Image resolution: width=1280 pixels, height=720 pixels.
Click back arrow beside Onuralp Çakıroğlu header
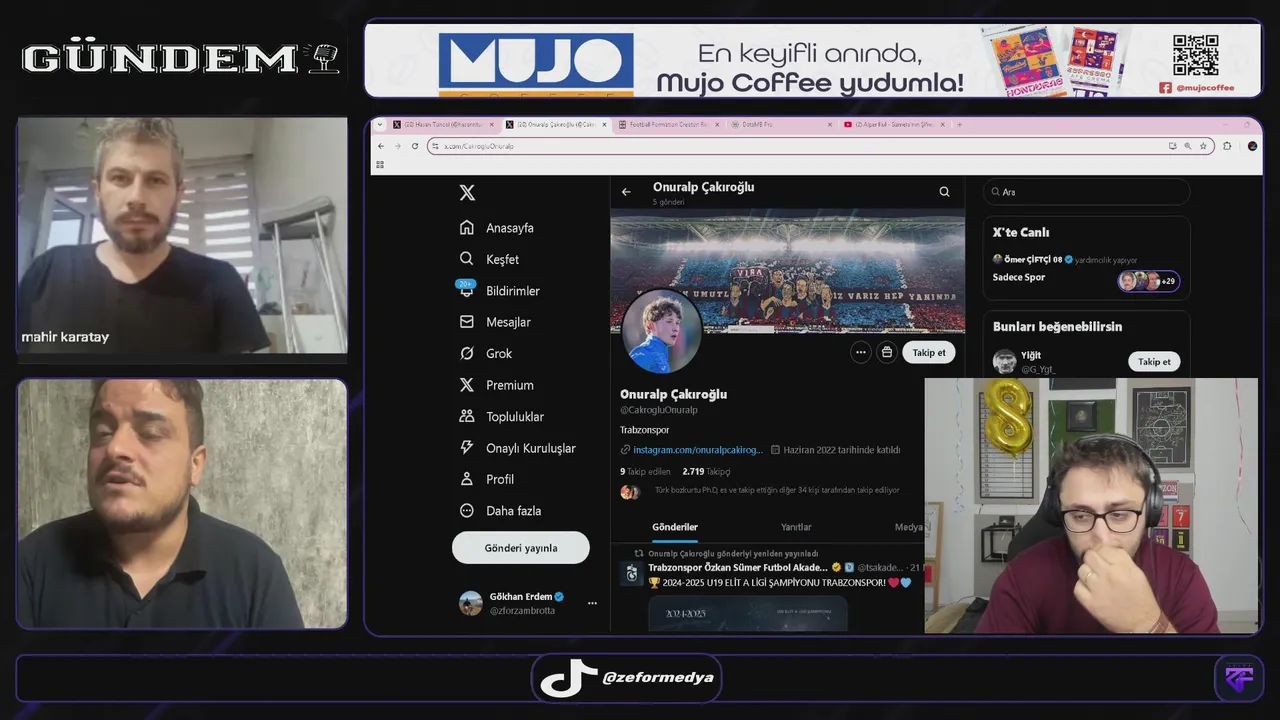tap(626, 192)
